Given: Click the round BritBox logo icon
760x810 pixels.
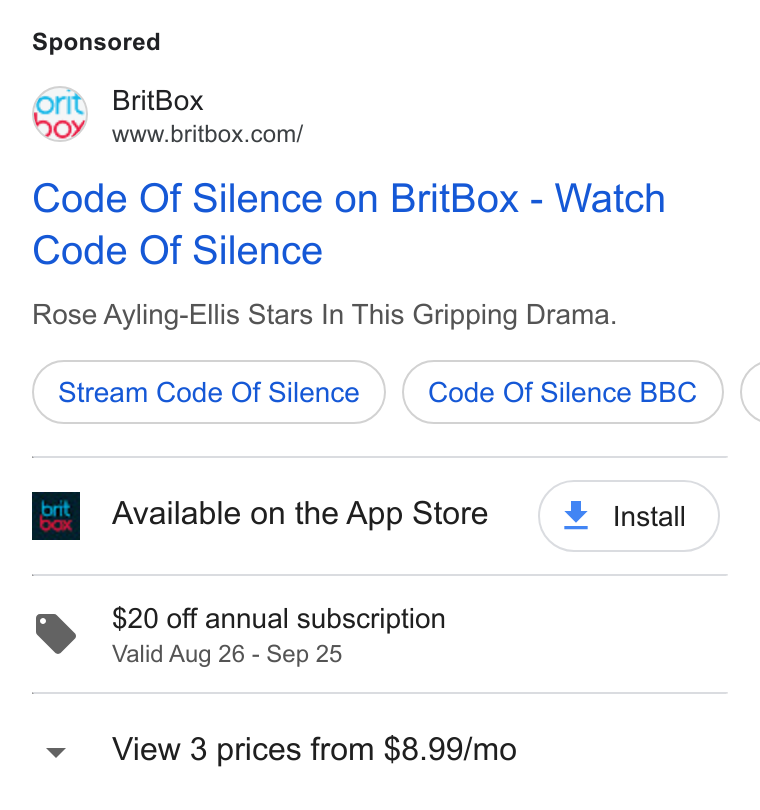Looking at the screenshot, I should tap(60, 114).
